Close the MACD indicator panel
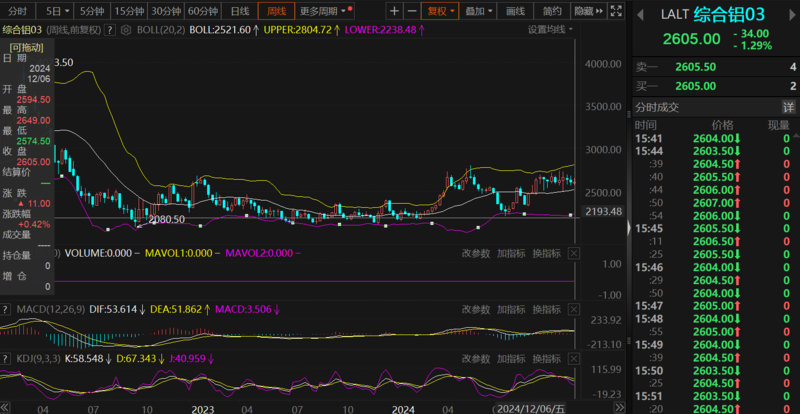The image size is (800, 414). pos(573,310)
